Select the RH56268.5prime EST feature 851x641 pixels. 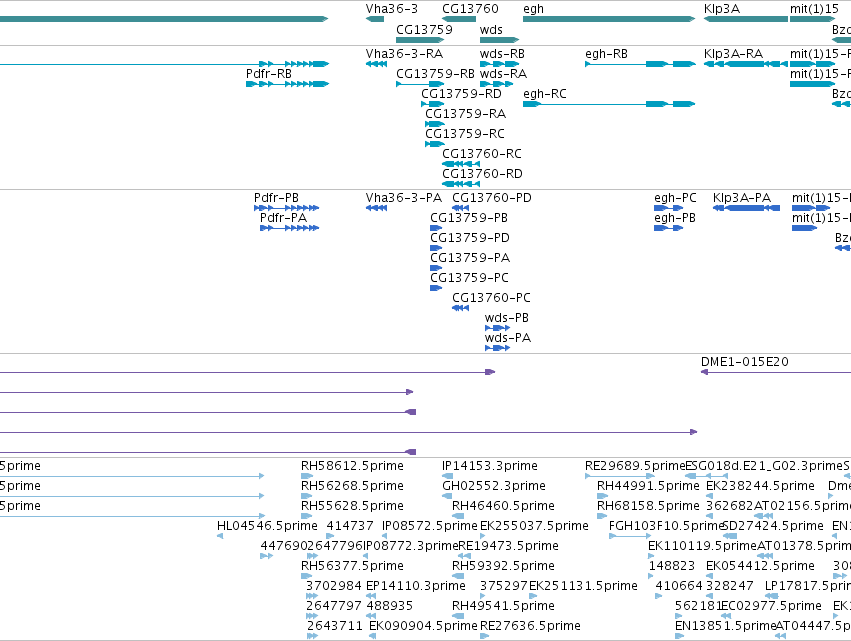(x=307, y=496)
